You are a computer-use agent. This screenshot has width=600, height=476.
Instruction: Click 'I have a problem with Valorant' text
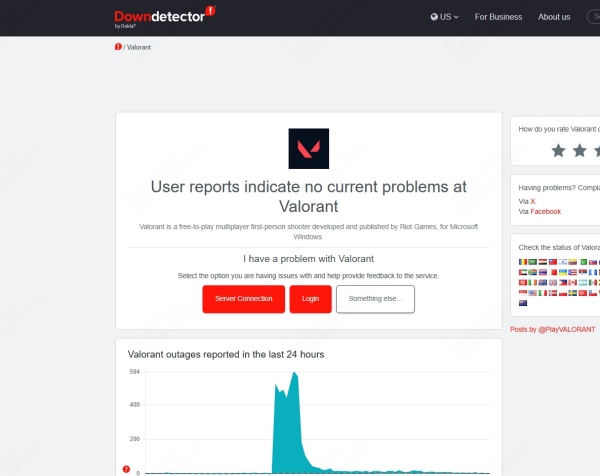click(308, 259)
